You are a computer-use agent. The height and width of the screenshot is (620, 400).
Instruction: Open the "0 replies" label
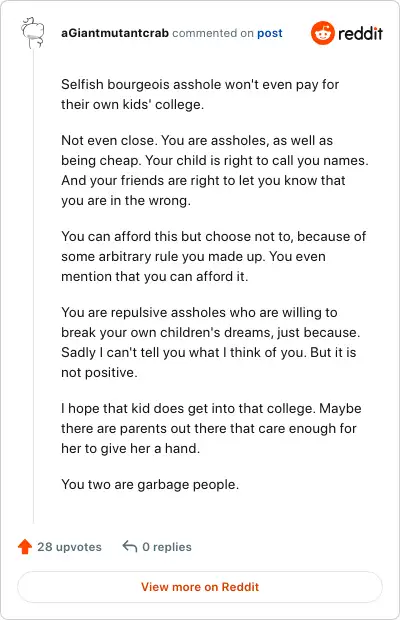click(x=167, y=547)
